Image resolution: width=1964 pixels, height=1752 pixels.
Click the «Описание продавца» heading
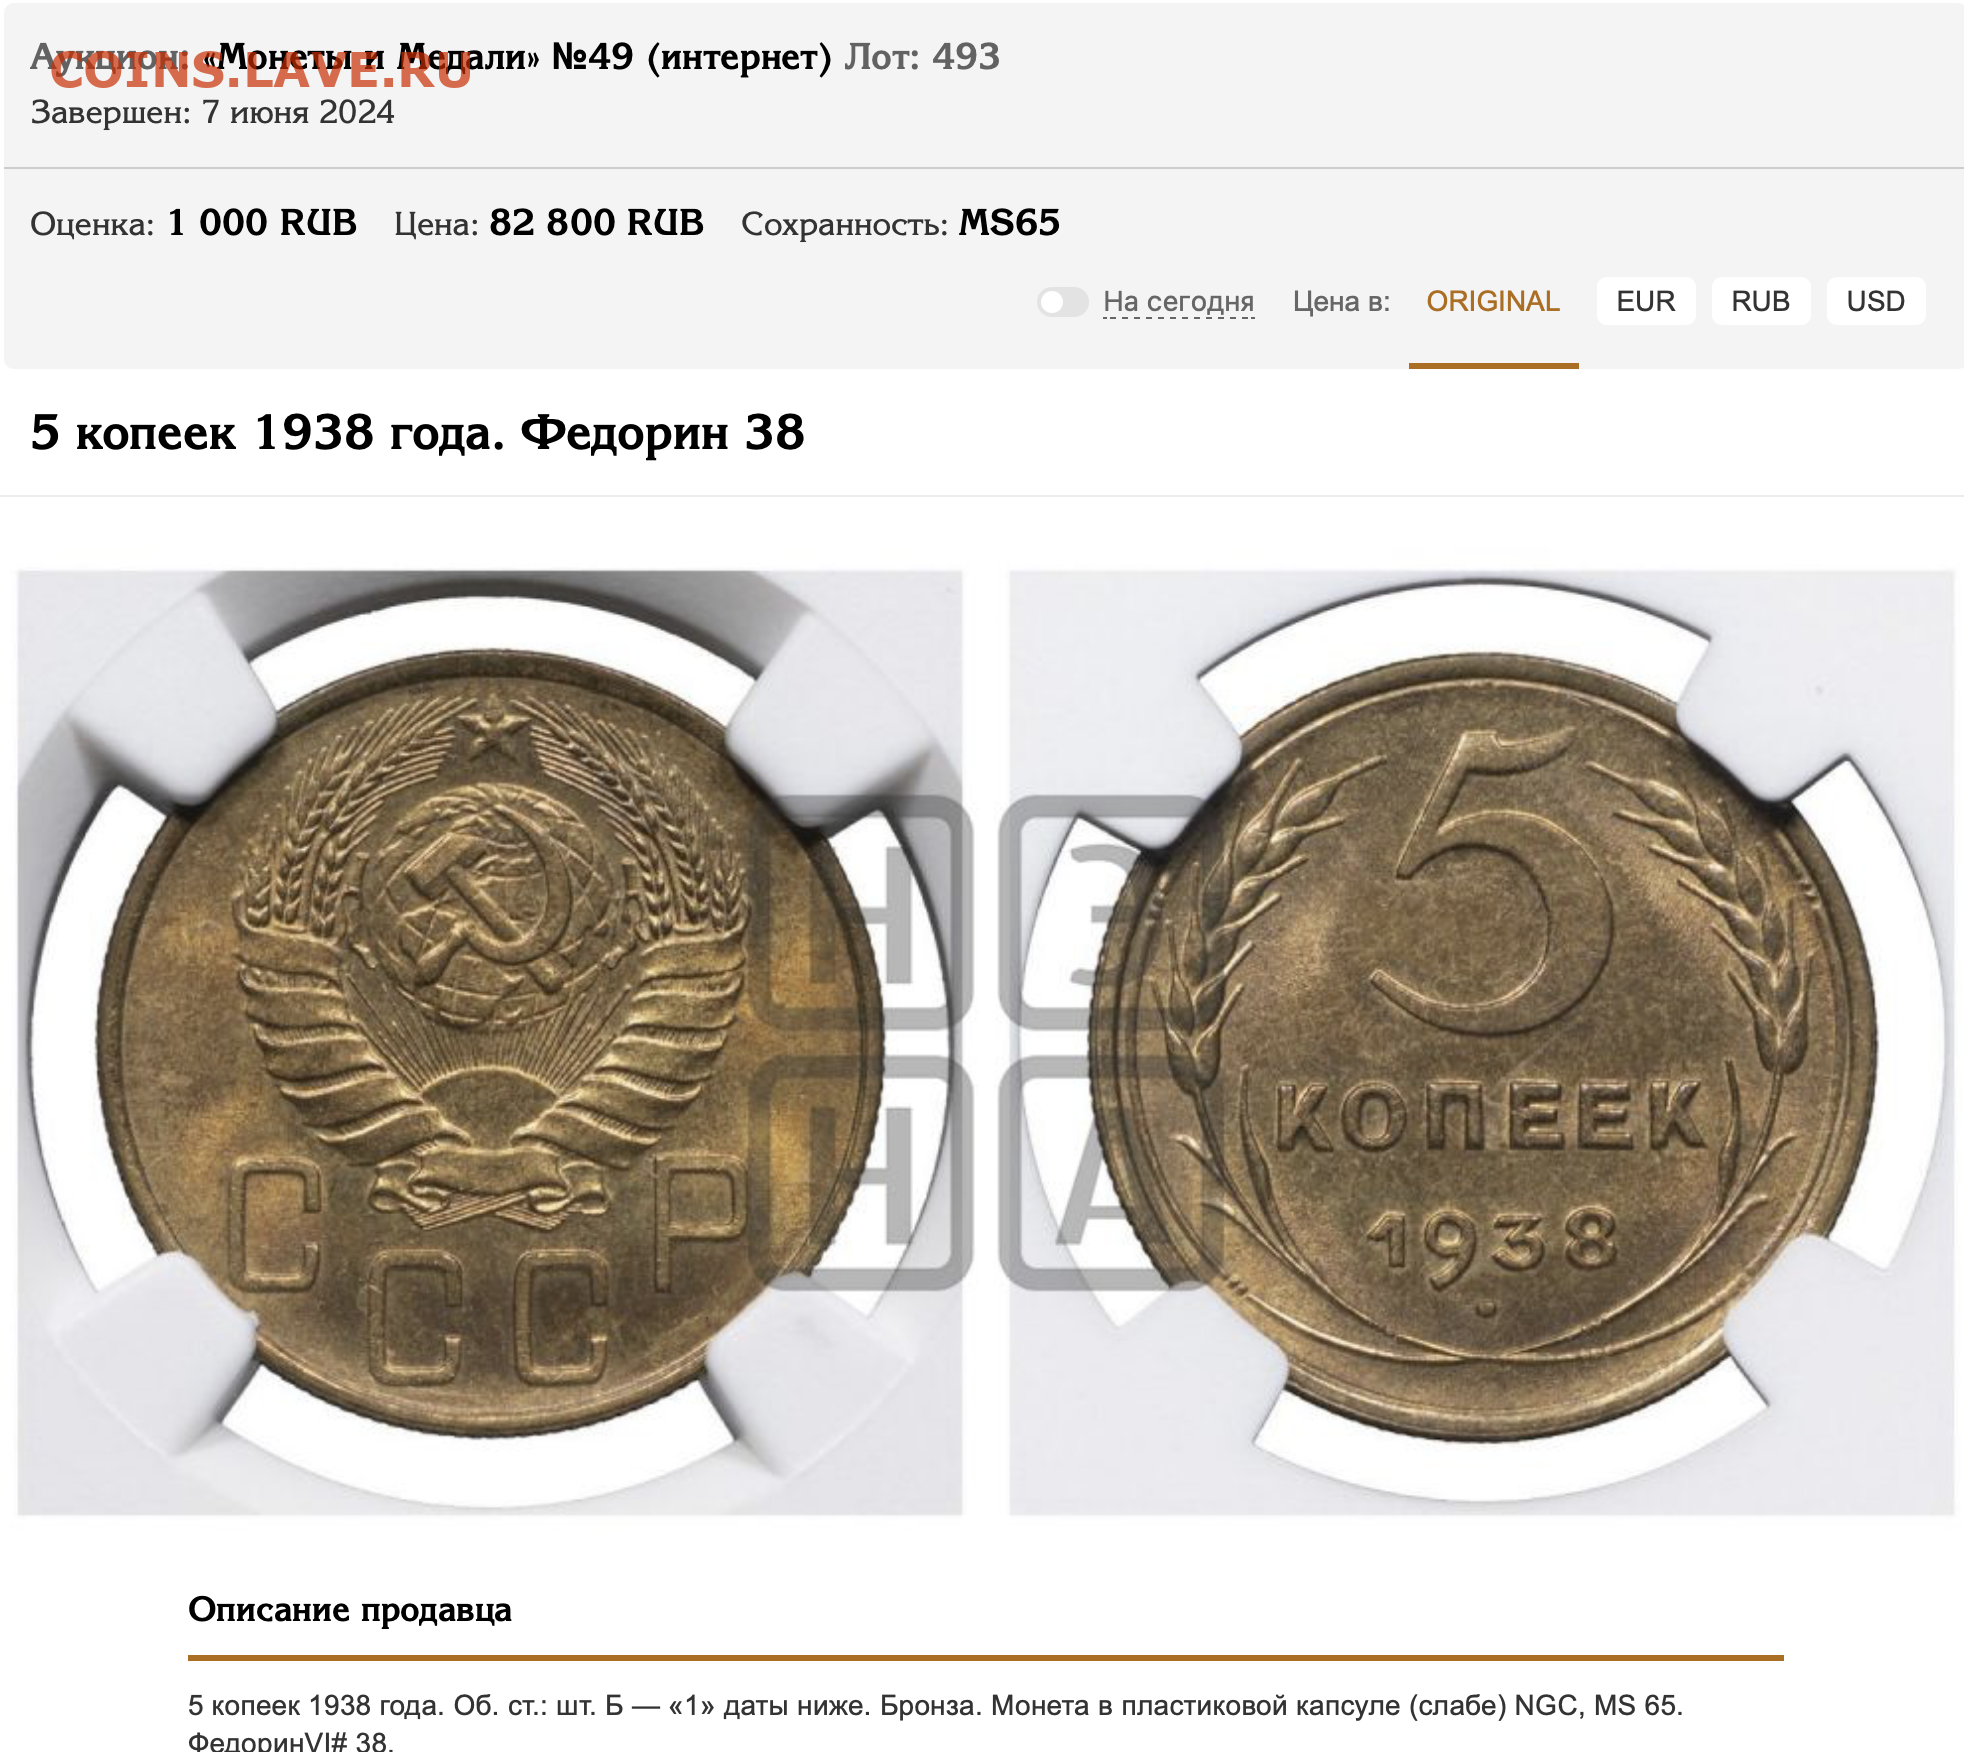[350, 1609]
